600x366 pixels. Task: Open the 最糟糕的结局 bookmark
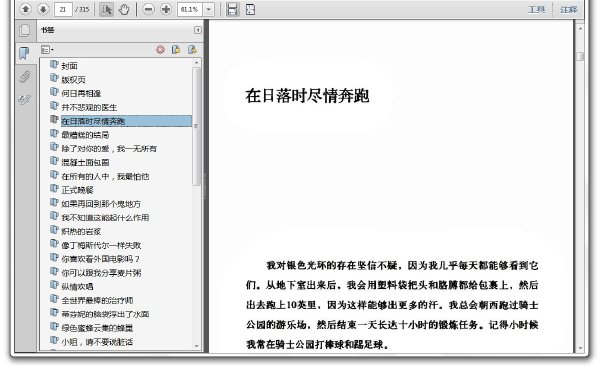pyautogui.click(x=85, y=135)
